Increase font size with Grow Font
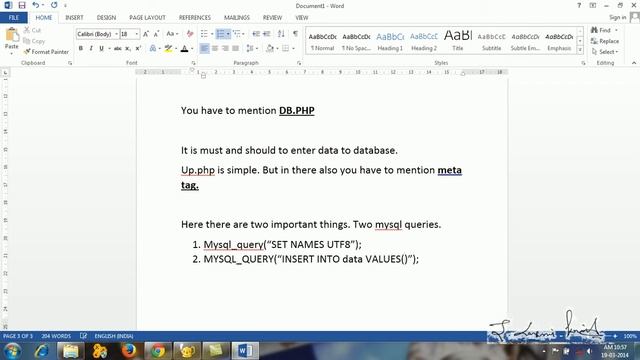The image size is (640, 360). click(x=146, y=34)
